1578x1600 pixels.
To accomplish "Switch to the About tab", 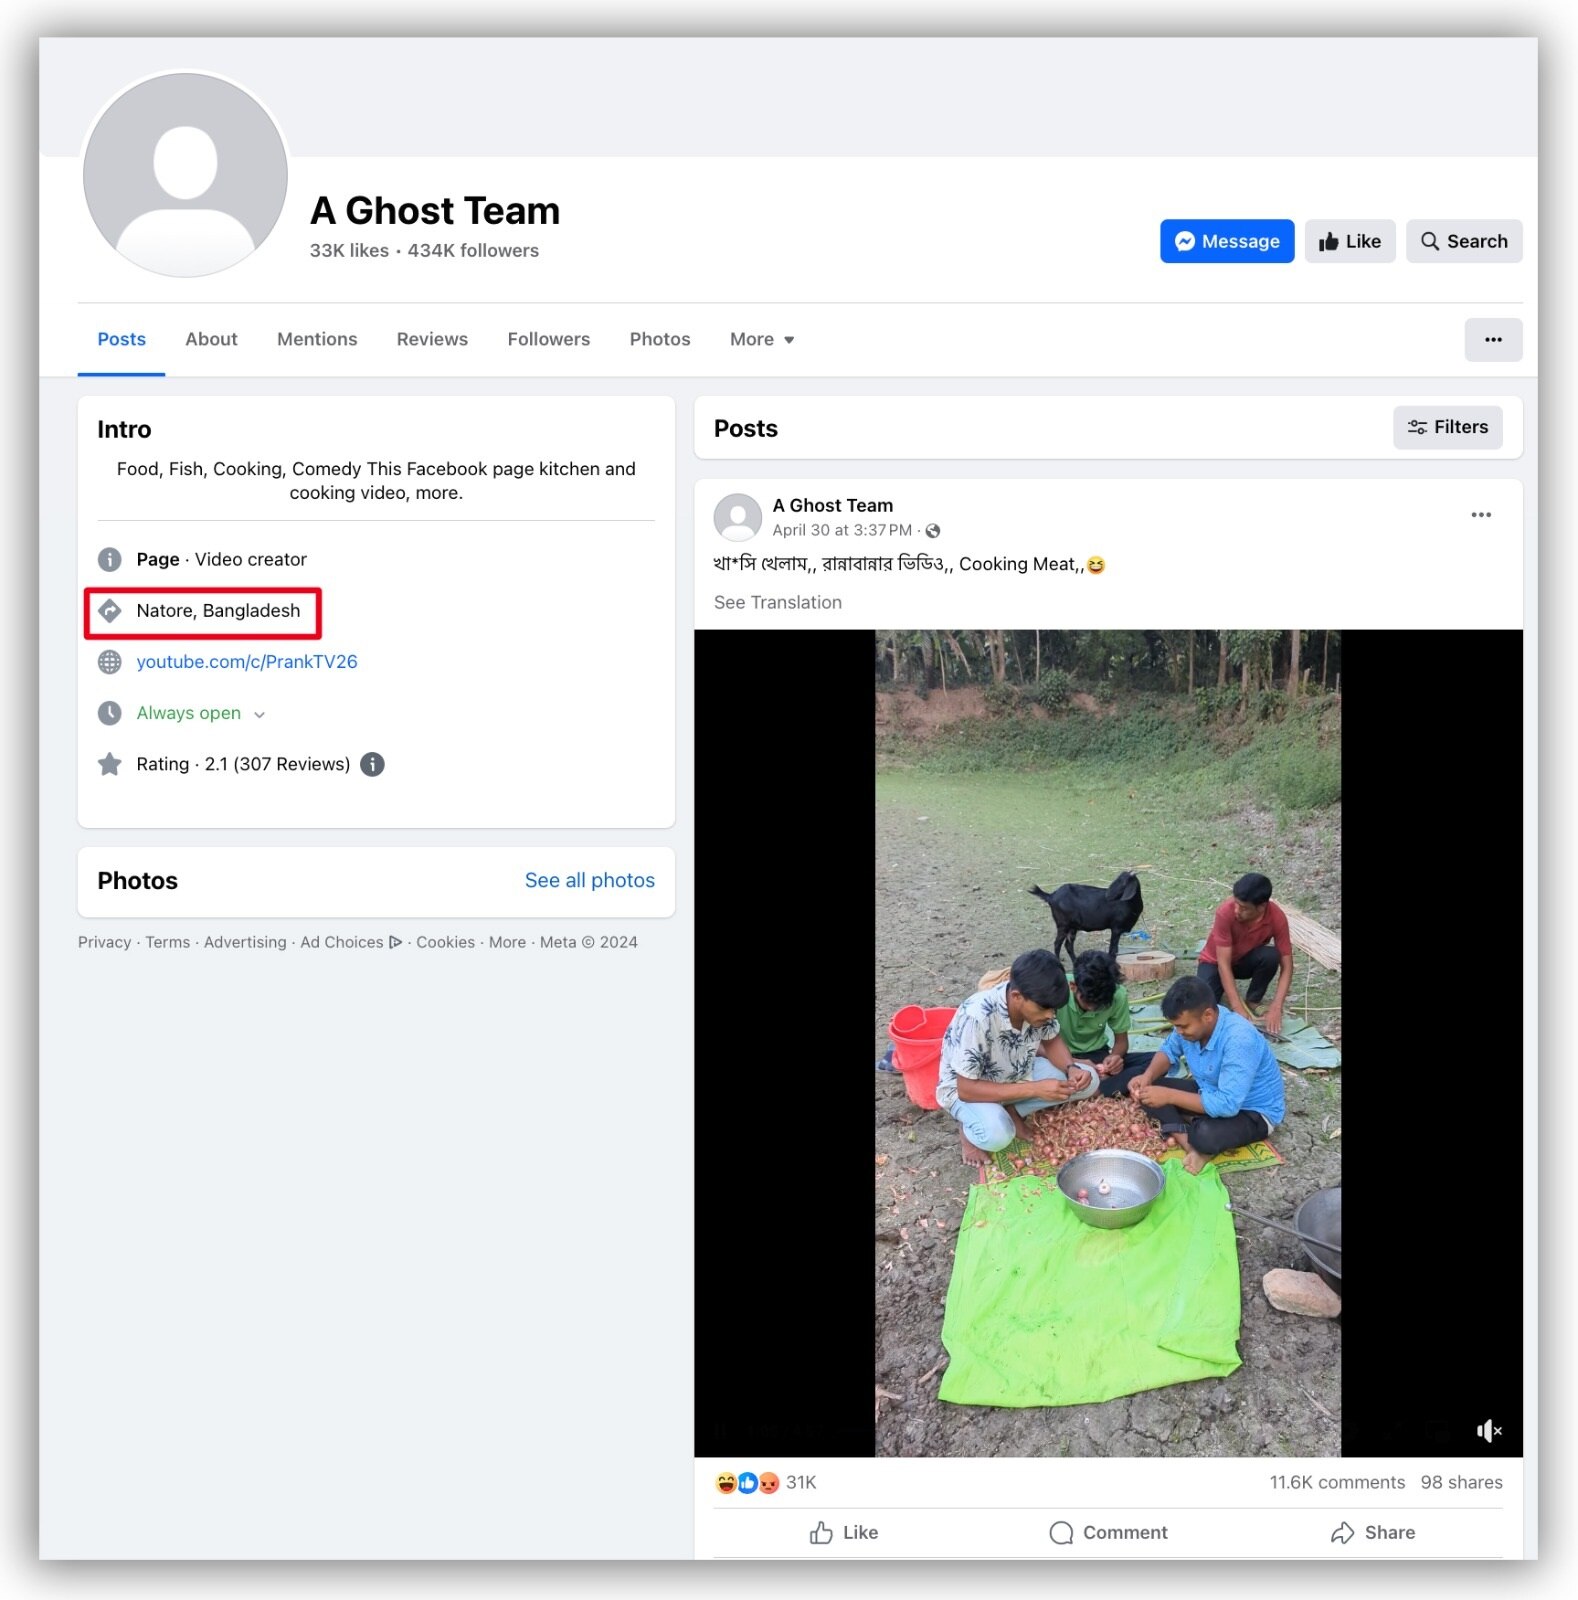I will (x=211, y=340).
